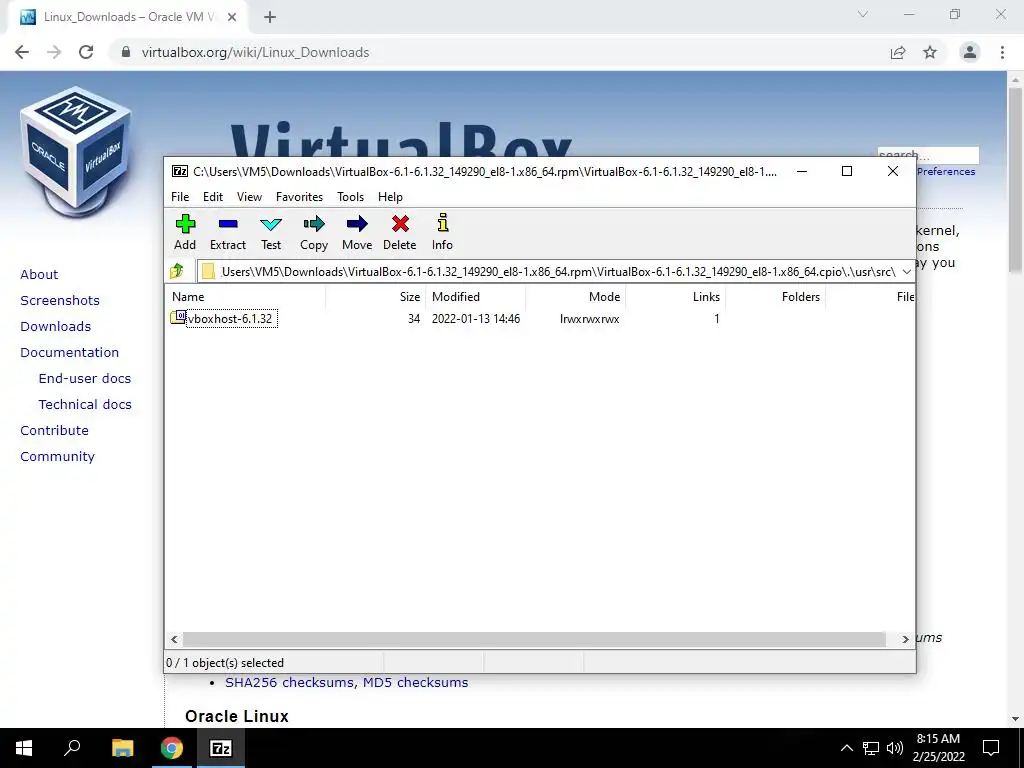Open the Tools menu
Viewport: 1024px width, 768px height.
pos(350,197)
